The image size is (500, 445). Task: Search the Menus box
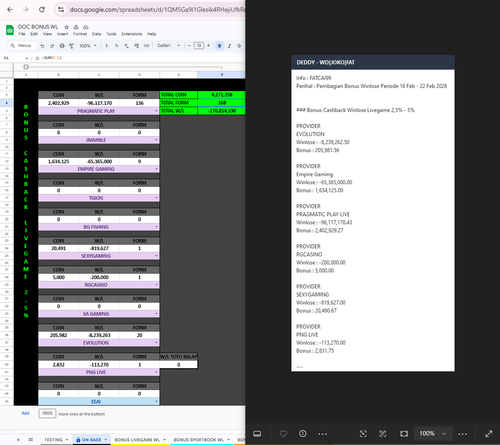tap(22, 46)
